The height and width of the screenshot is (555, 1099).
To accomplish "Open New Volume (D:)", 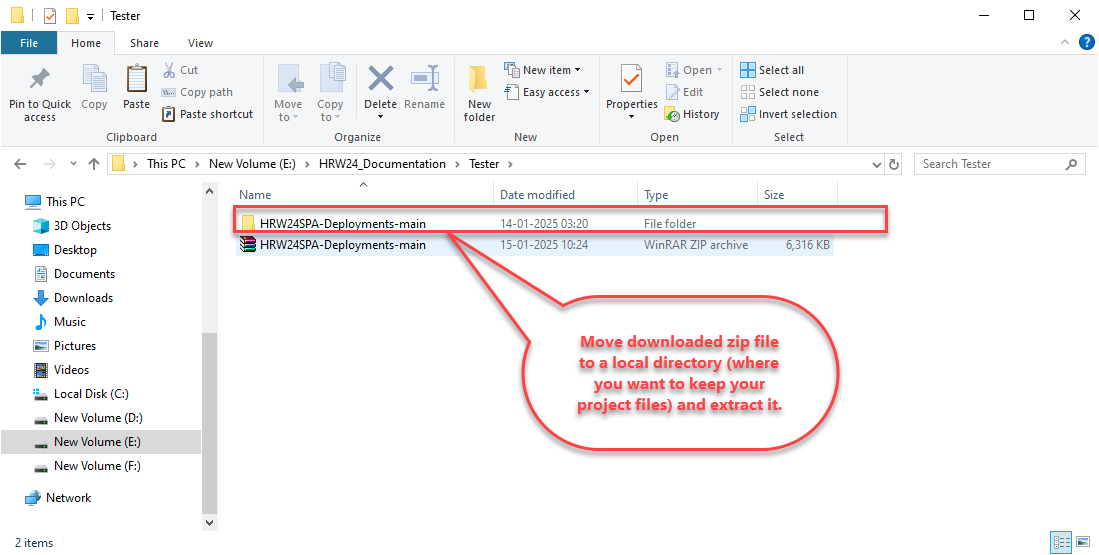I will [88, 418].
